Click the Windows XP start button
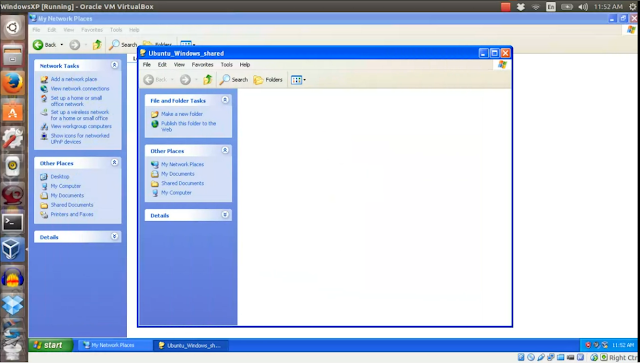Screen dimensions: 640x363 51,345
